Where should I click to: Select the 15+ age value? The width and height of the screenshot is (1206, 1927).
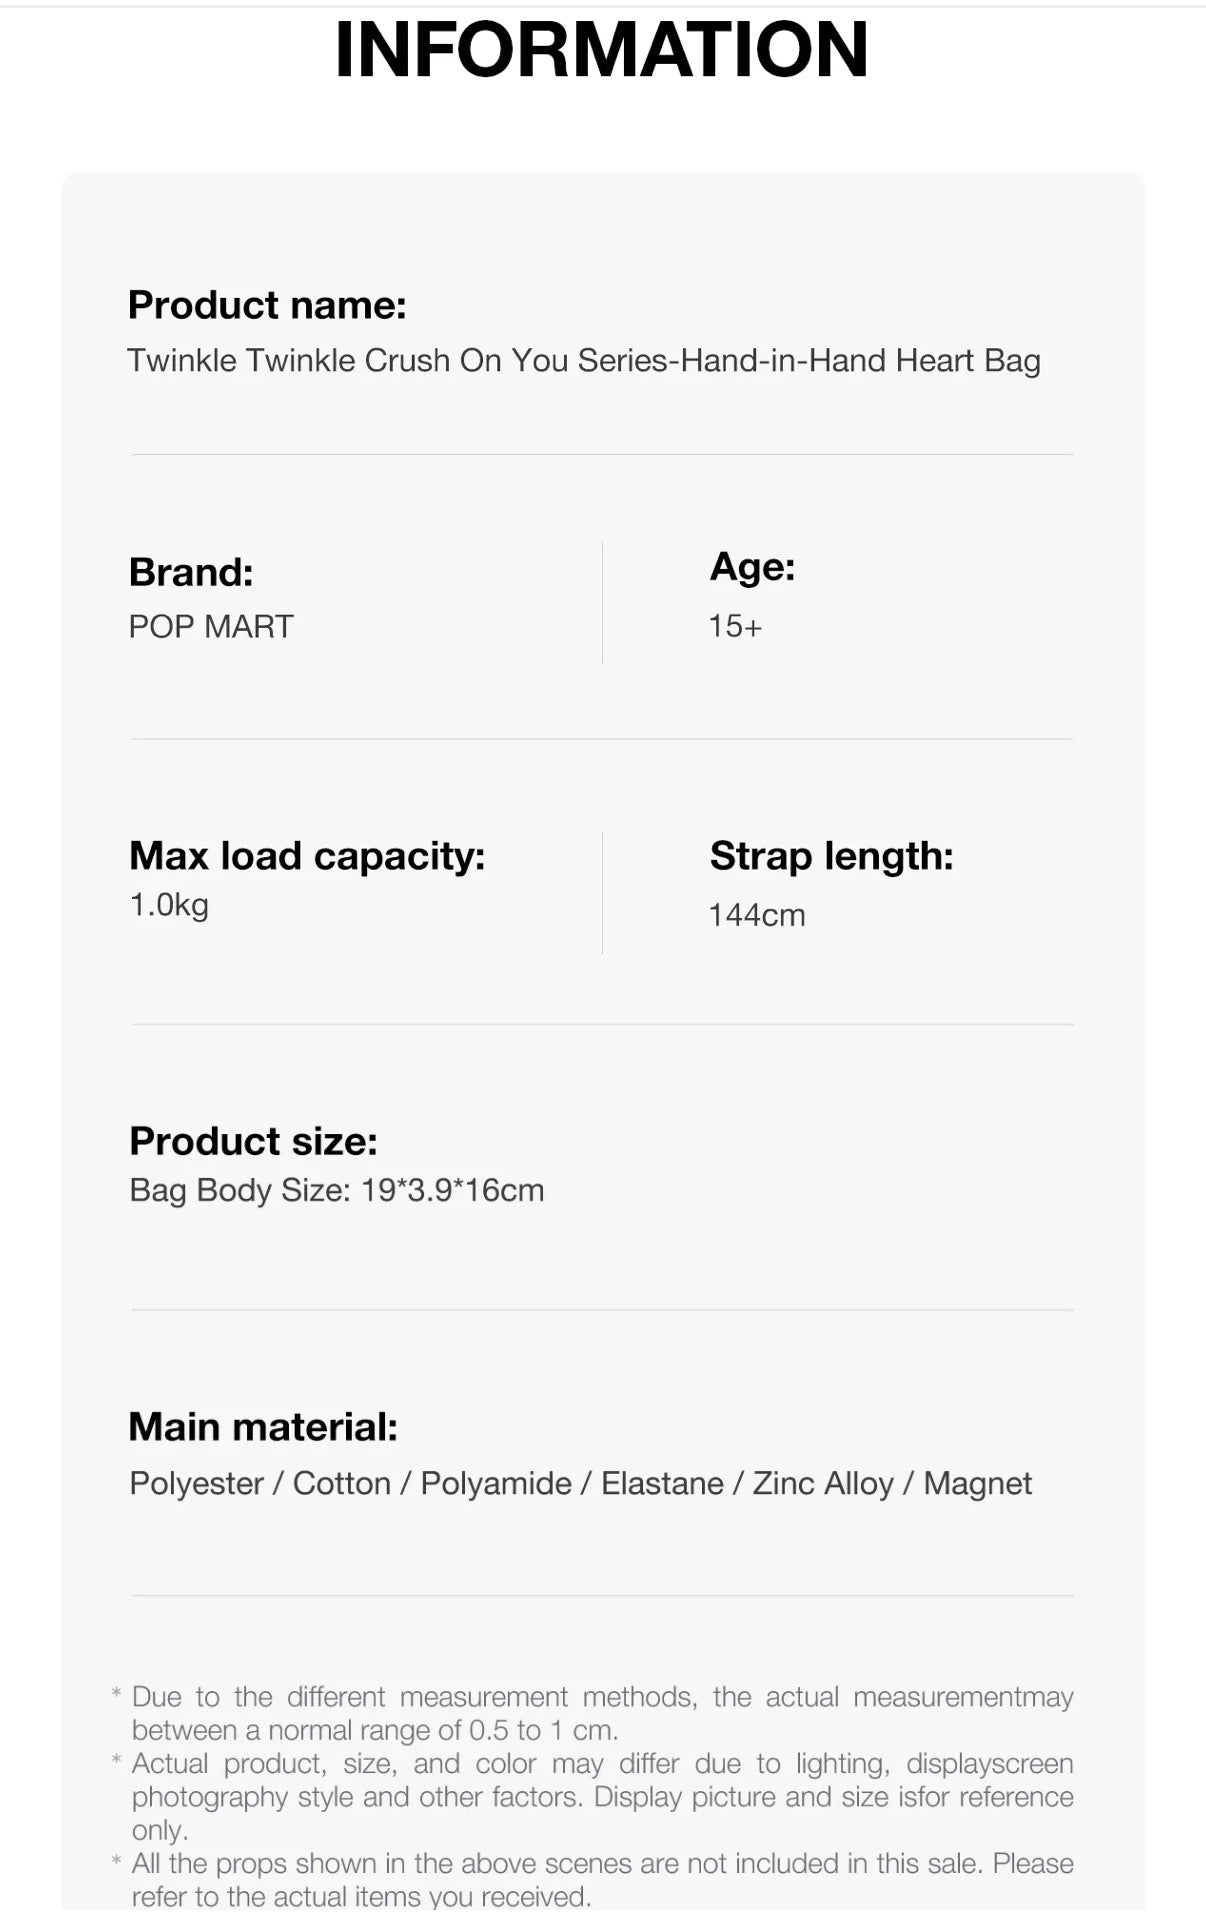pyautogui.click(x=735, y=627)
